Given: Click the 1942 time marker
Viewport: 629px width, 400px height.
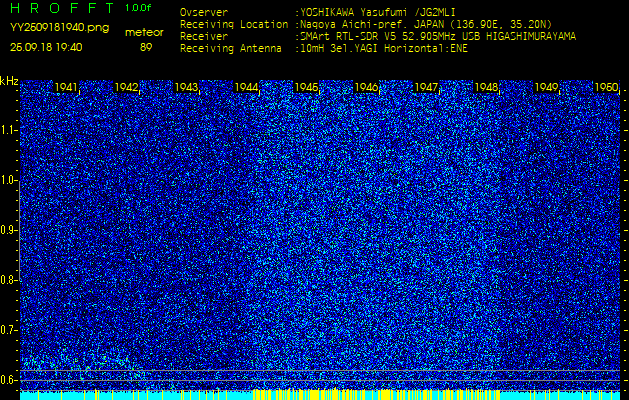Looking at the screenshot, I should click(126, 87).
